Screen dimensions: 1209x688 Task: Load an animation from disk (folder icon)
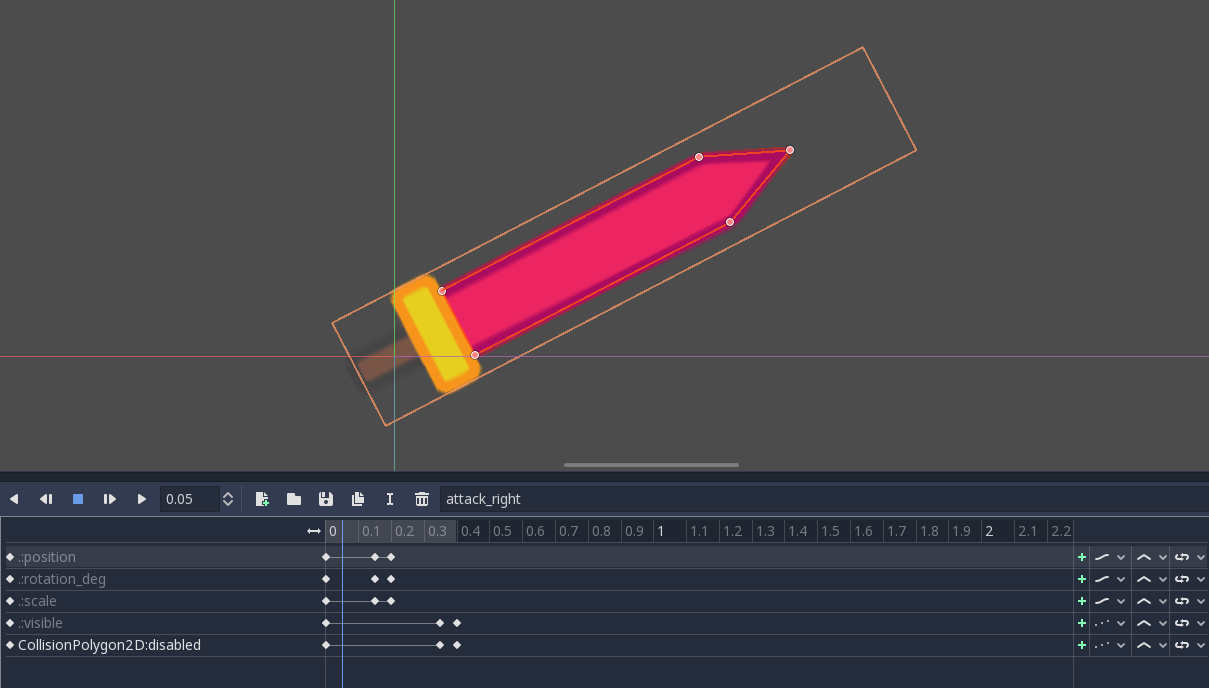(294, 499)
